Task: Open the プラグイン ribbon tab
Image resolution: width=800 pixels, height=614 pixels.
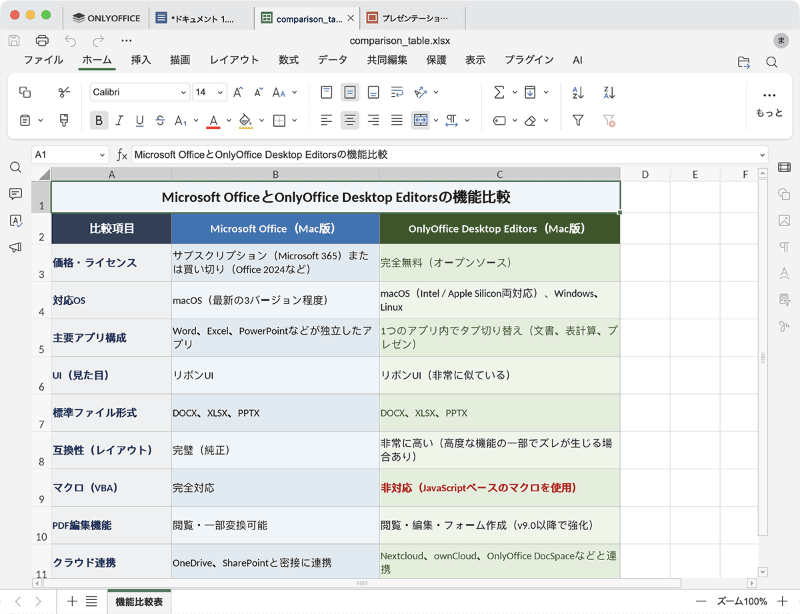Action: pos(529,60)
